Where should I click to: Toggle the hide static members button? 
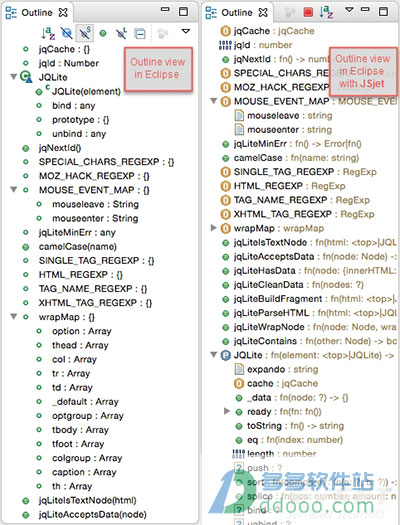point(84,33)
